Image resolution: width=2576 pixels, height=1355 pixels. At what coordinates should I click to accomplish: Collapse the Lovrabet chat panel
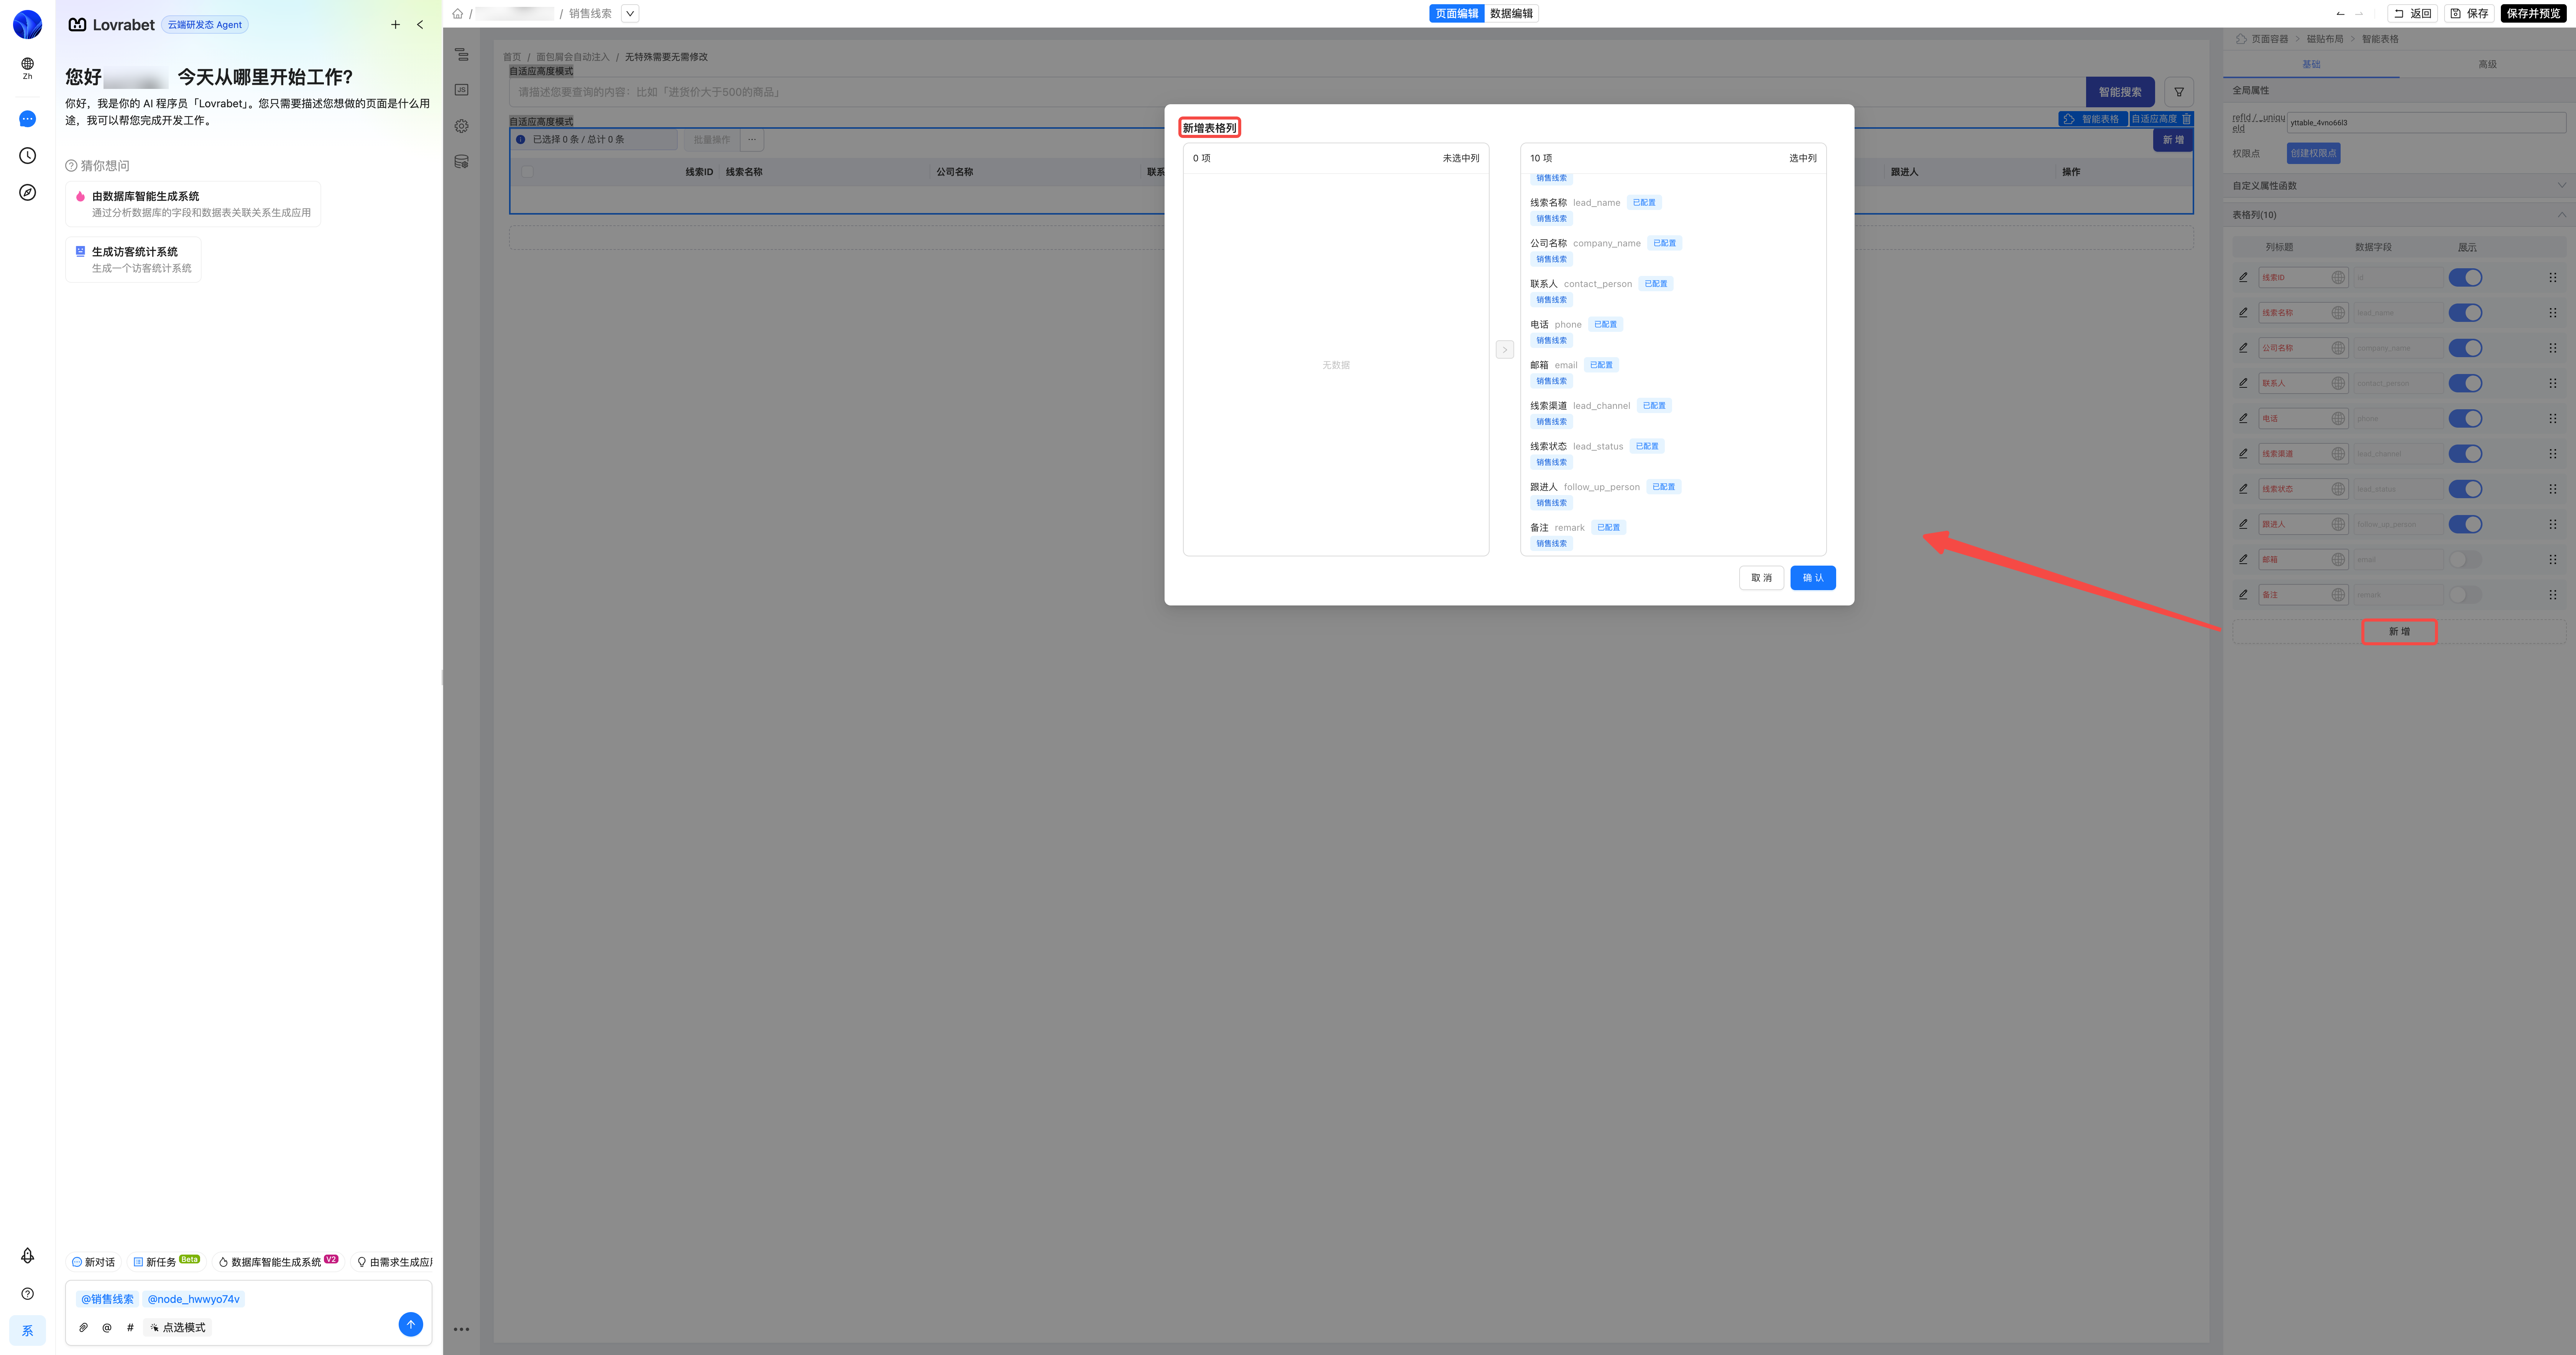(x=420, y=25)
